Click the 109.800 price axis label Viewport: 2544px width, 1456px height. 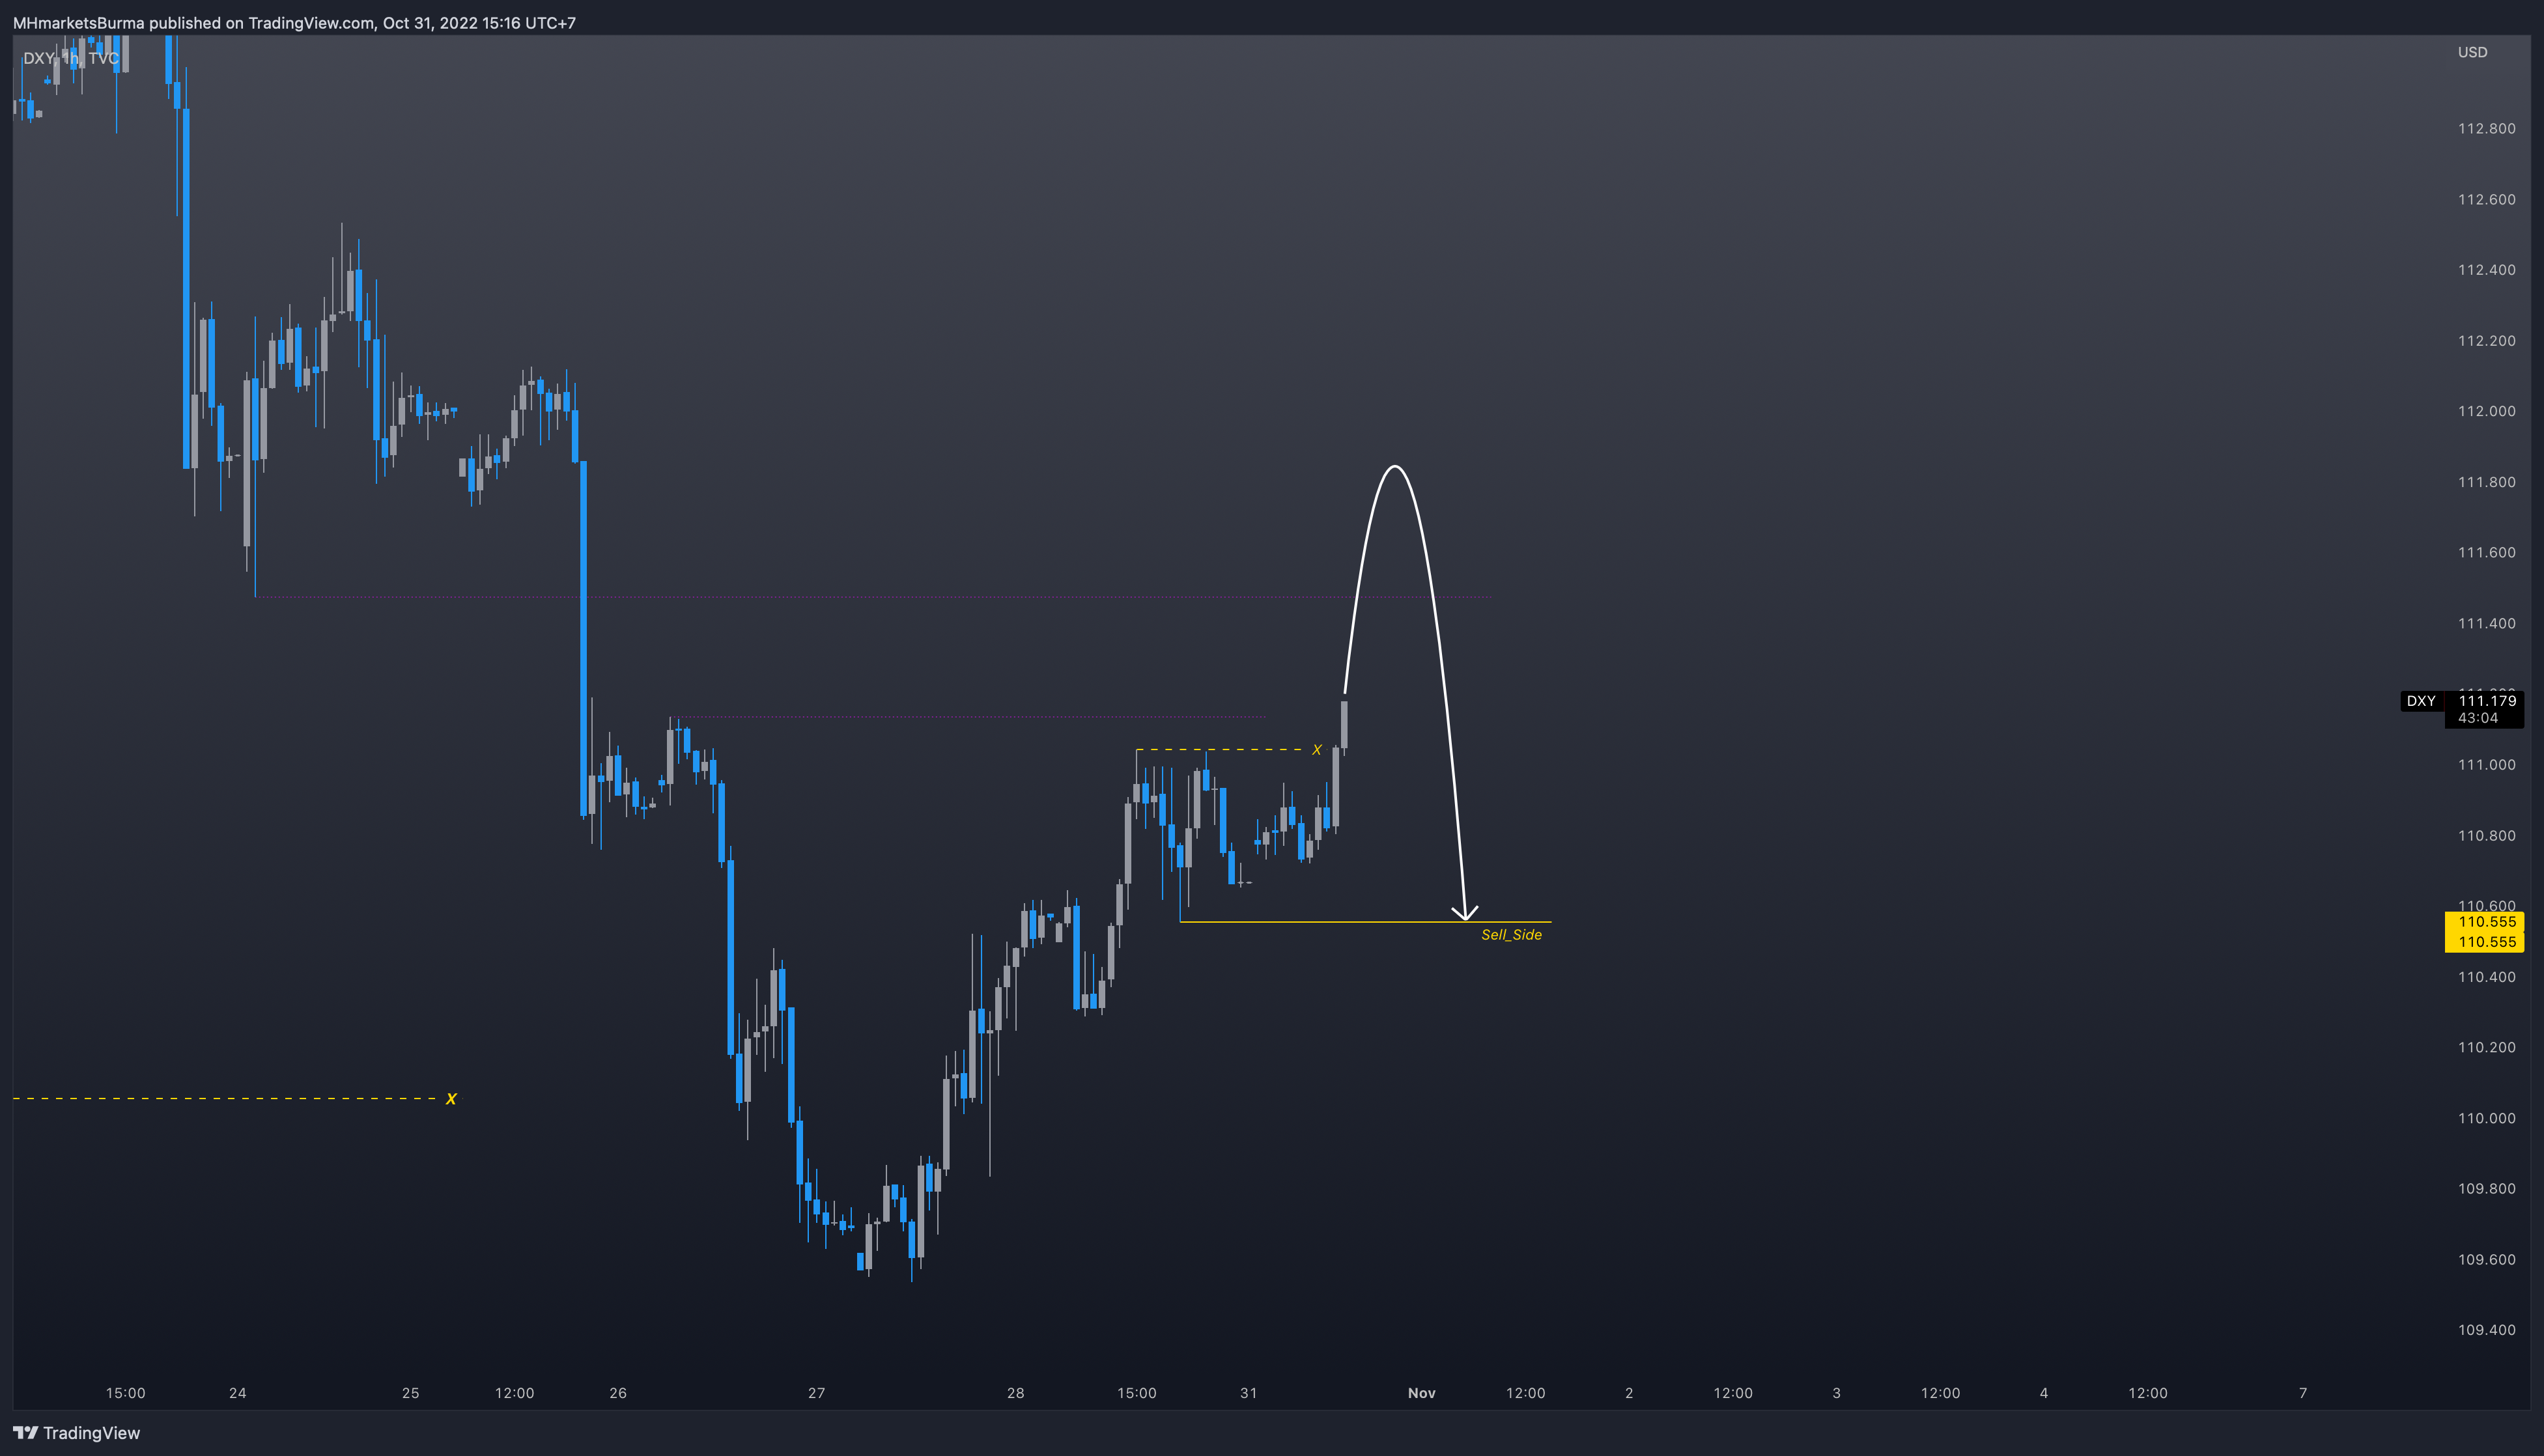[2486, 1189]
